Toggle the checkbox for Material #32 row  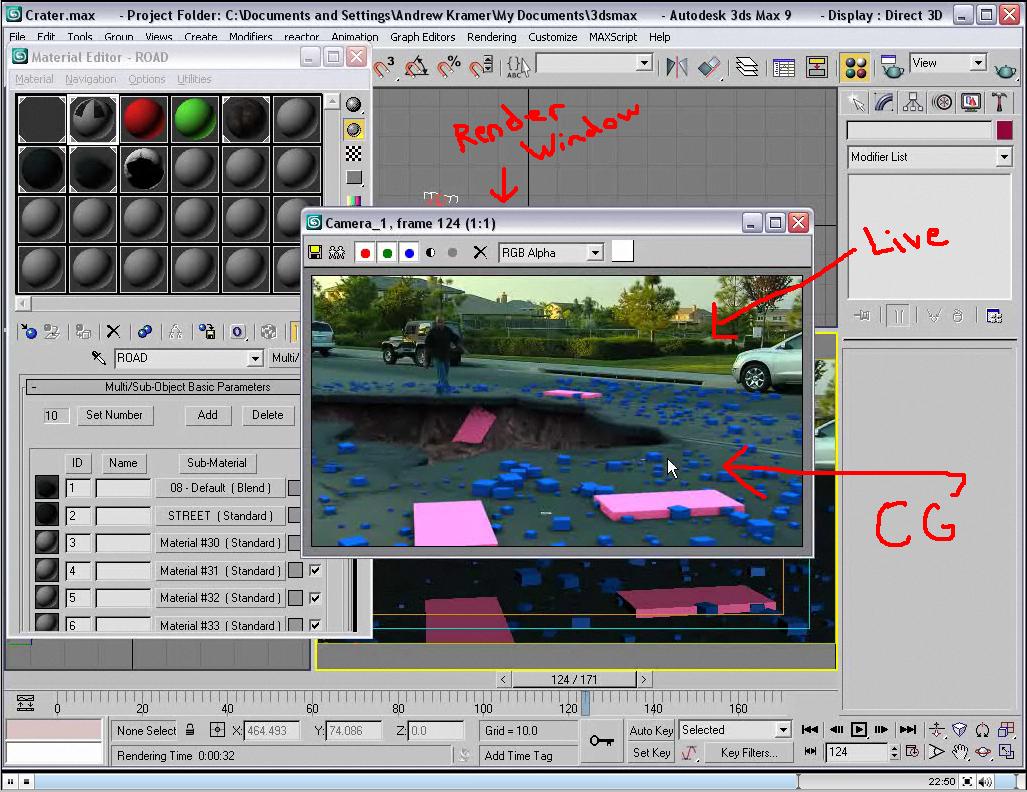[x=315, y=598]
